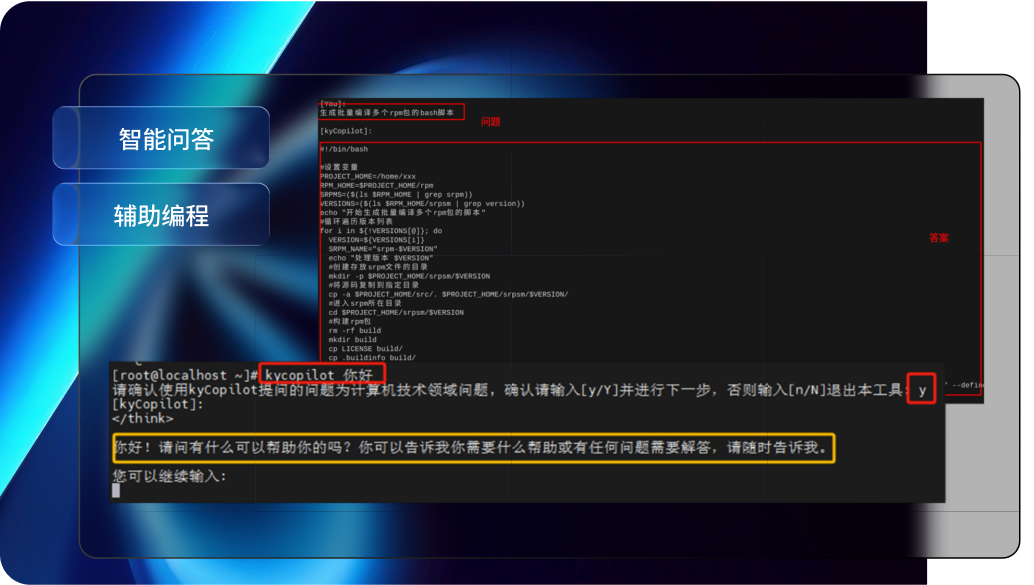Click the 'cp LICENSE build/' script line
Screen dimensions: 1034x585
[x=365, y=348]
